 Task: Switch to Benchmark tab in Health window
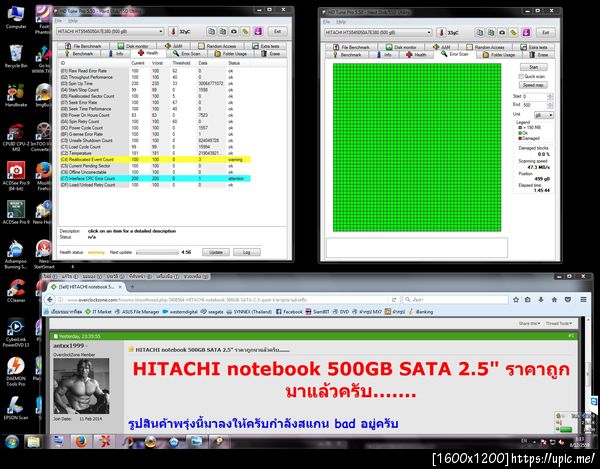(79, 54)
